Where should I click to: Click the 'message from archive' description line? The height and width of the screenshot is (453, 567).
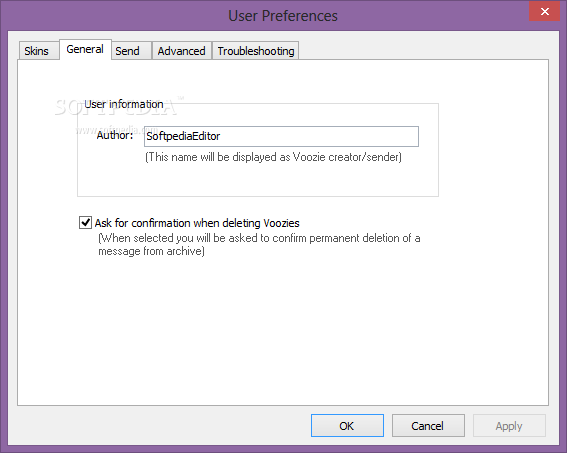pos(152,251)
